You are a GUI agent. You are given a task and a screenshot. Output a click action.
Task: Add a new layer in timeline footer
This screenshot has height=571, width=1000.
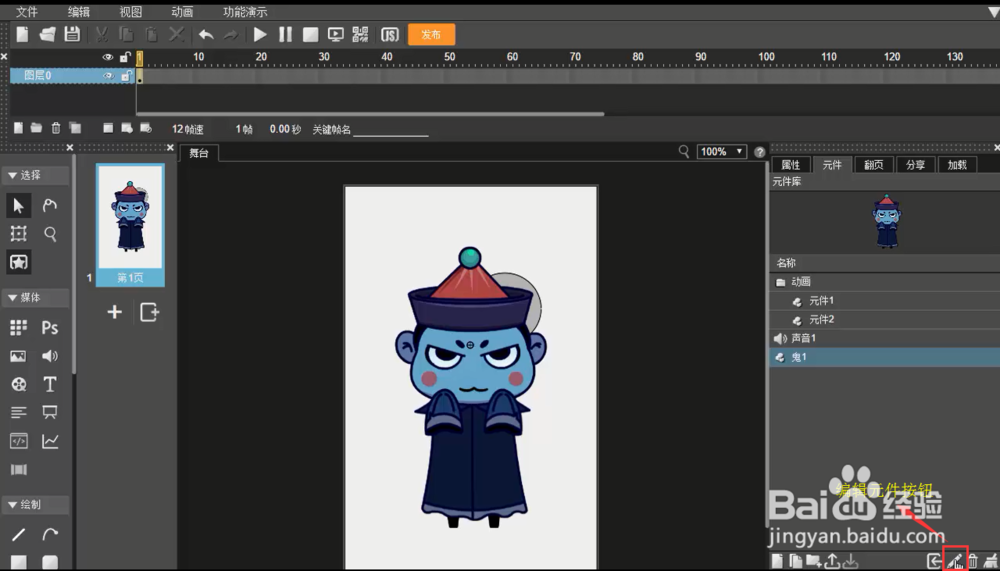[x=18, y=128]
